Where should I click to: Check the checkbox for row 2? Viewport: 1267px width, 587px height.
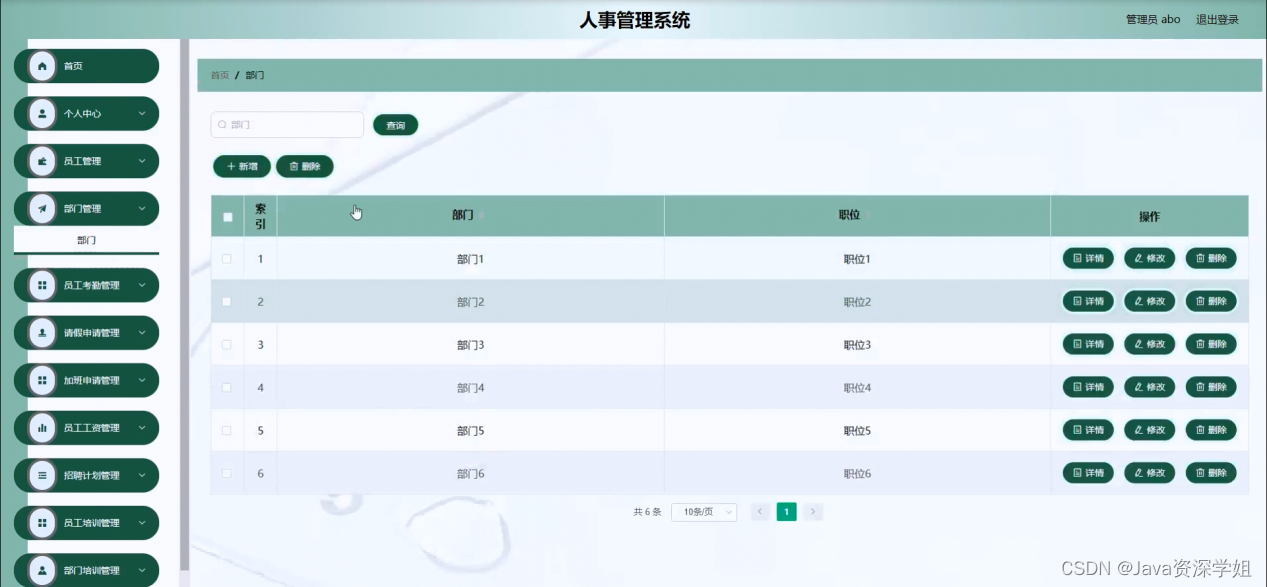tap(227, 302)
